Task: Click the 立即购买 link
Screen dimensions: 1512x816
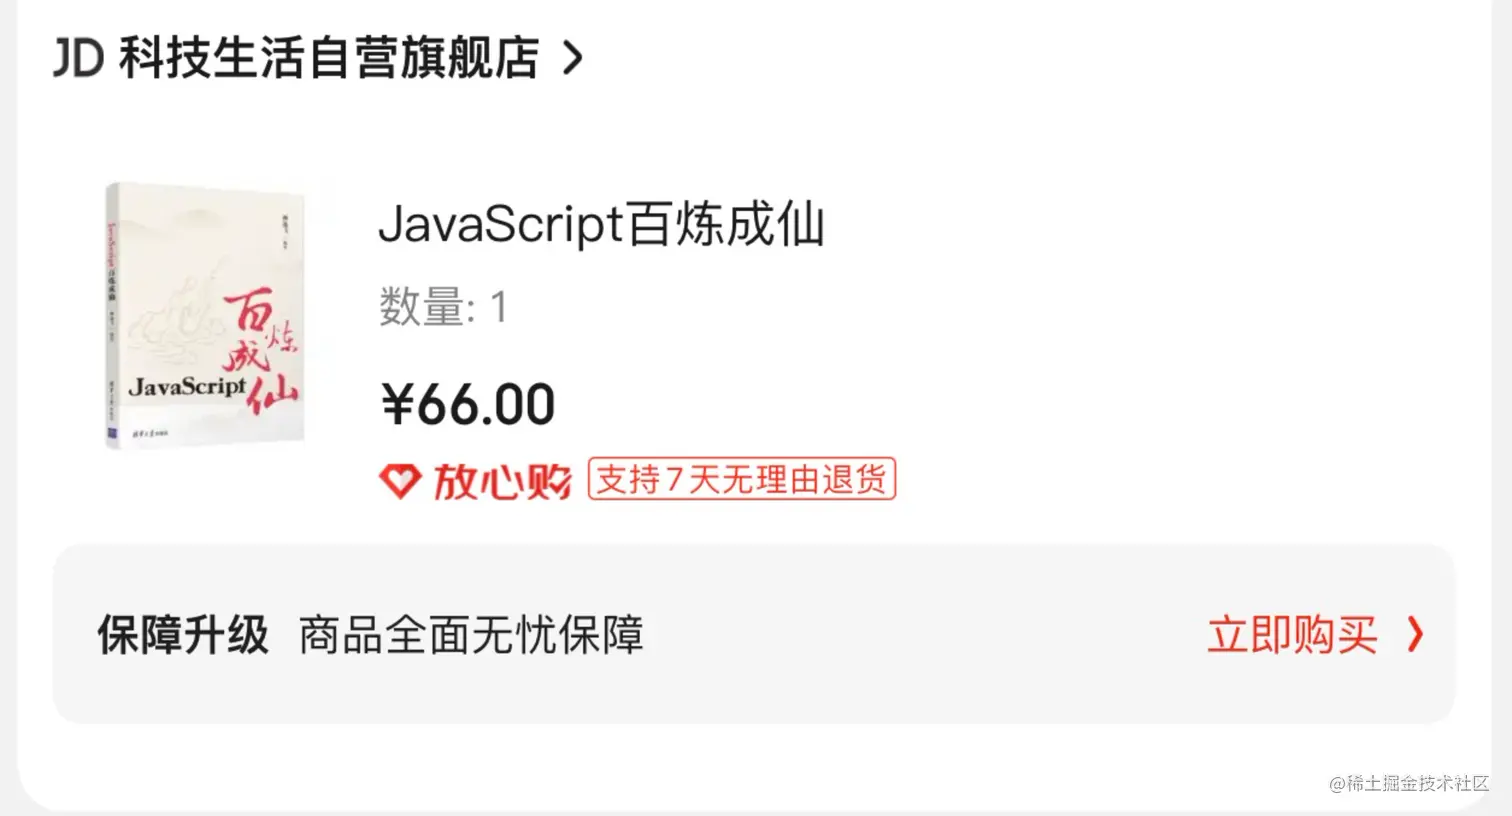Action: (1292, 635)
